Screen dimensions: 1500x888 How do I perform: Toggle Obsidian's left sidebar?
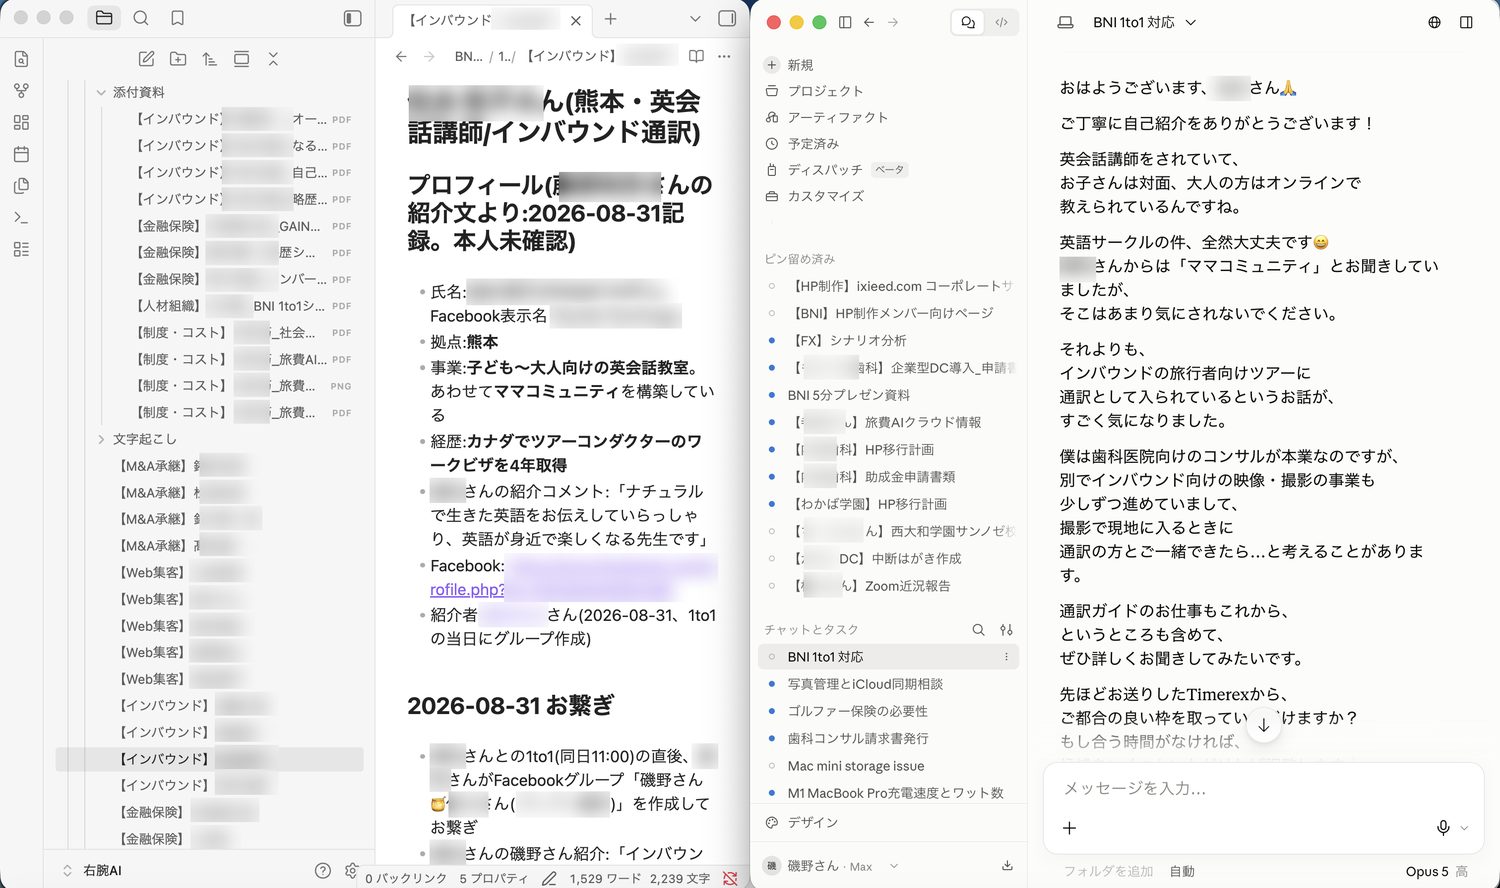[352, 18]
